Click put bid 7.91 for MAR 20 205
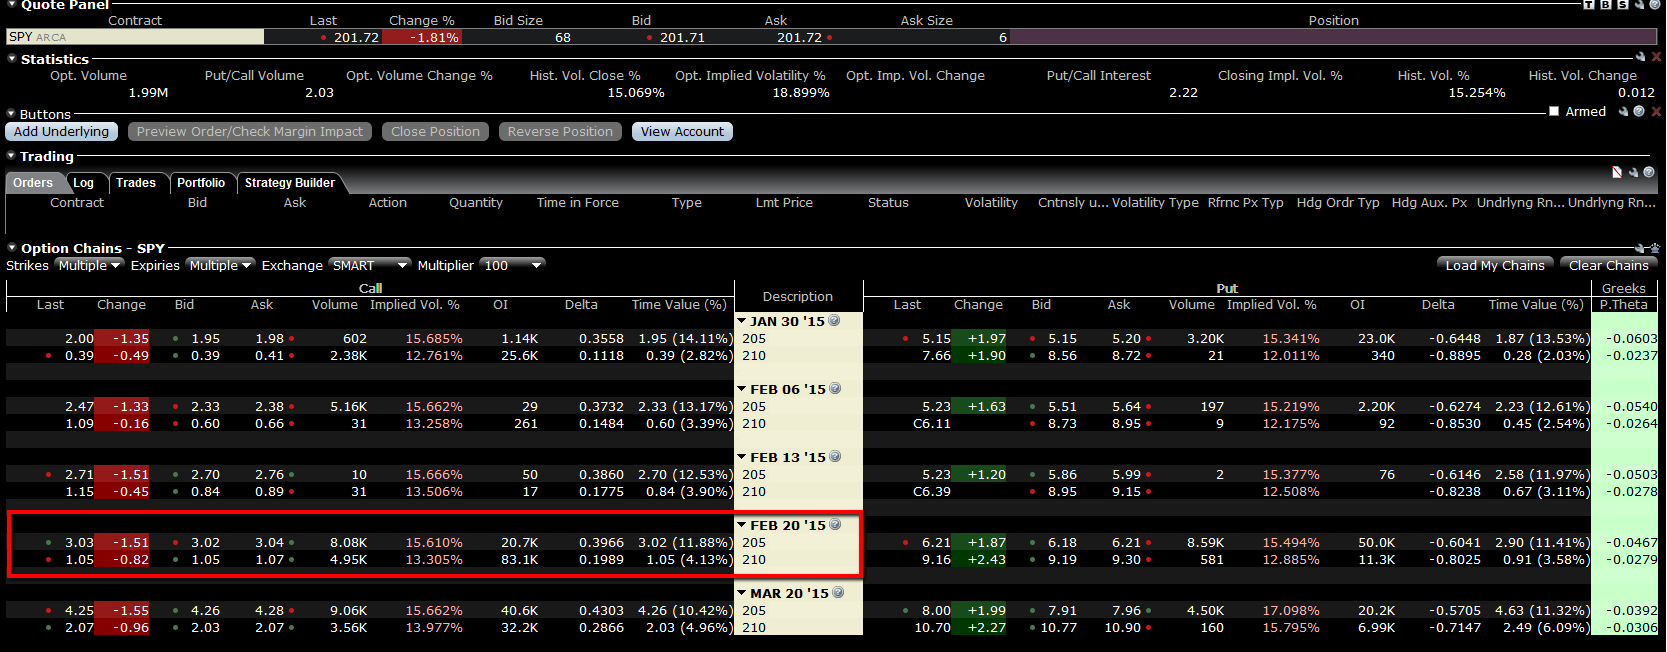This screenshot has width=1667, height=652. click(x=1062, y=611)
